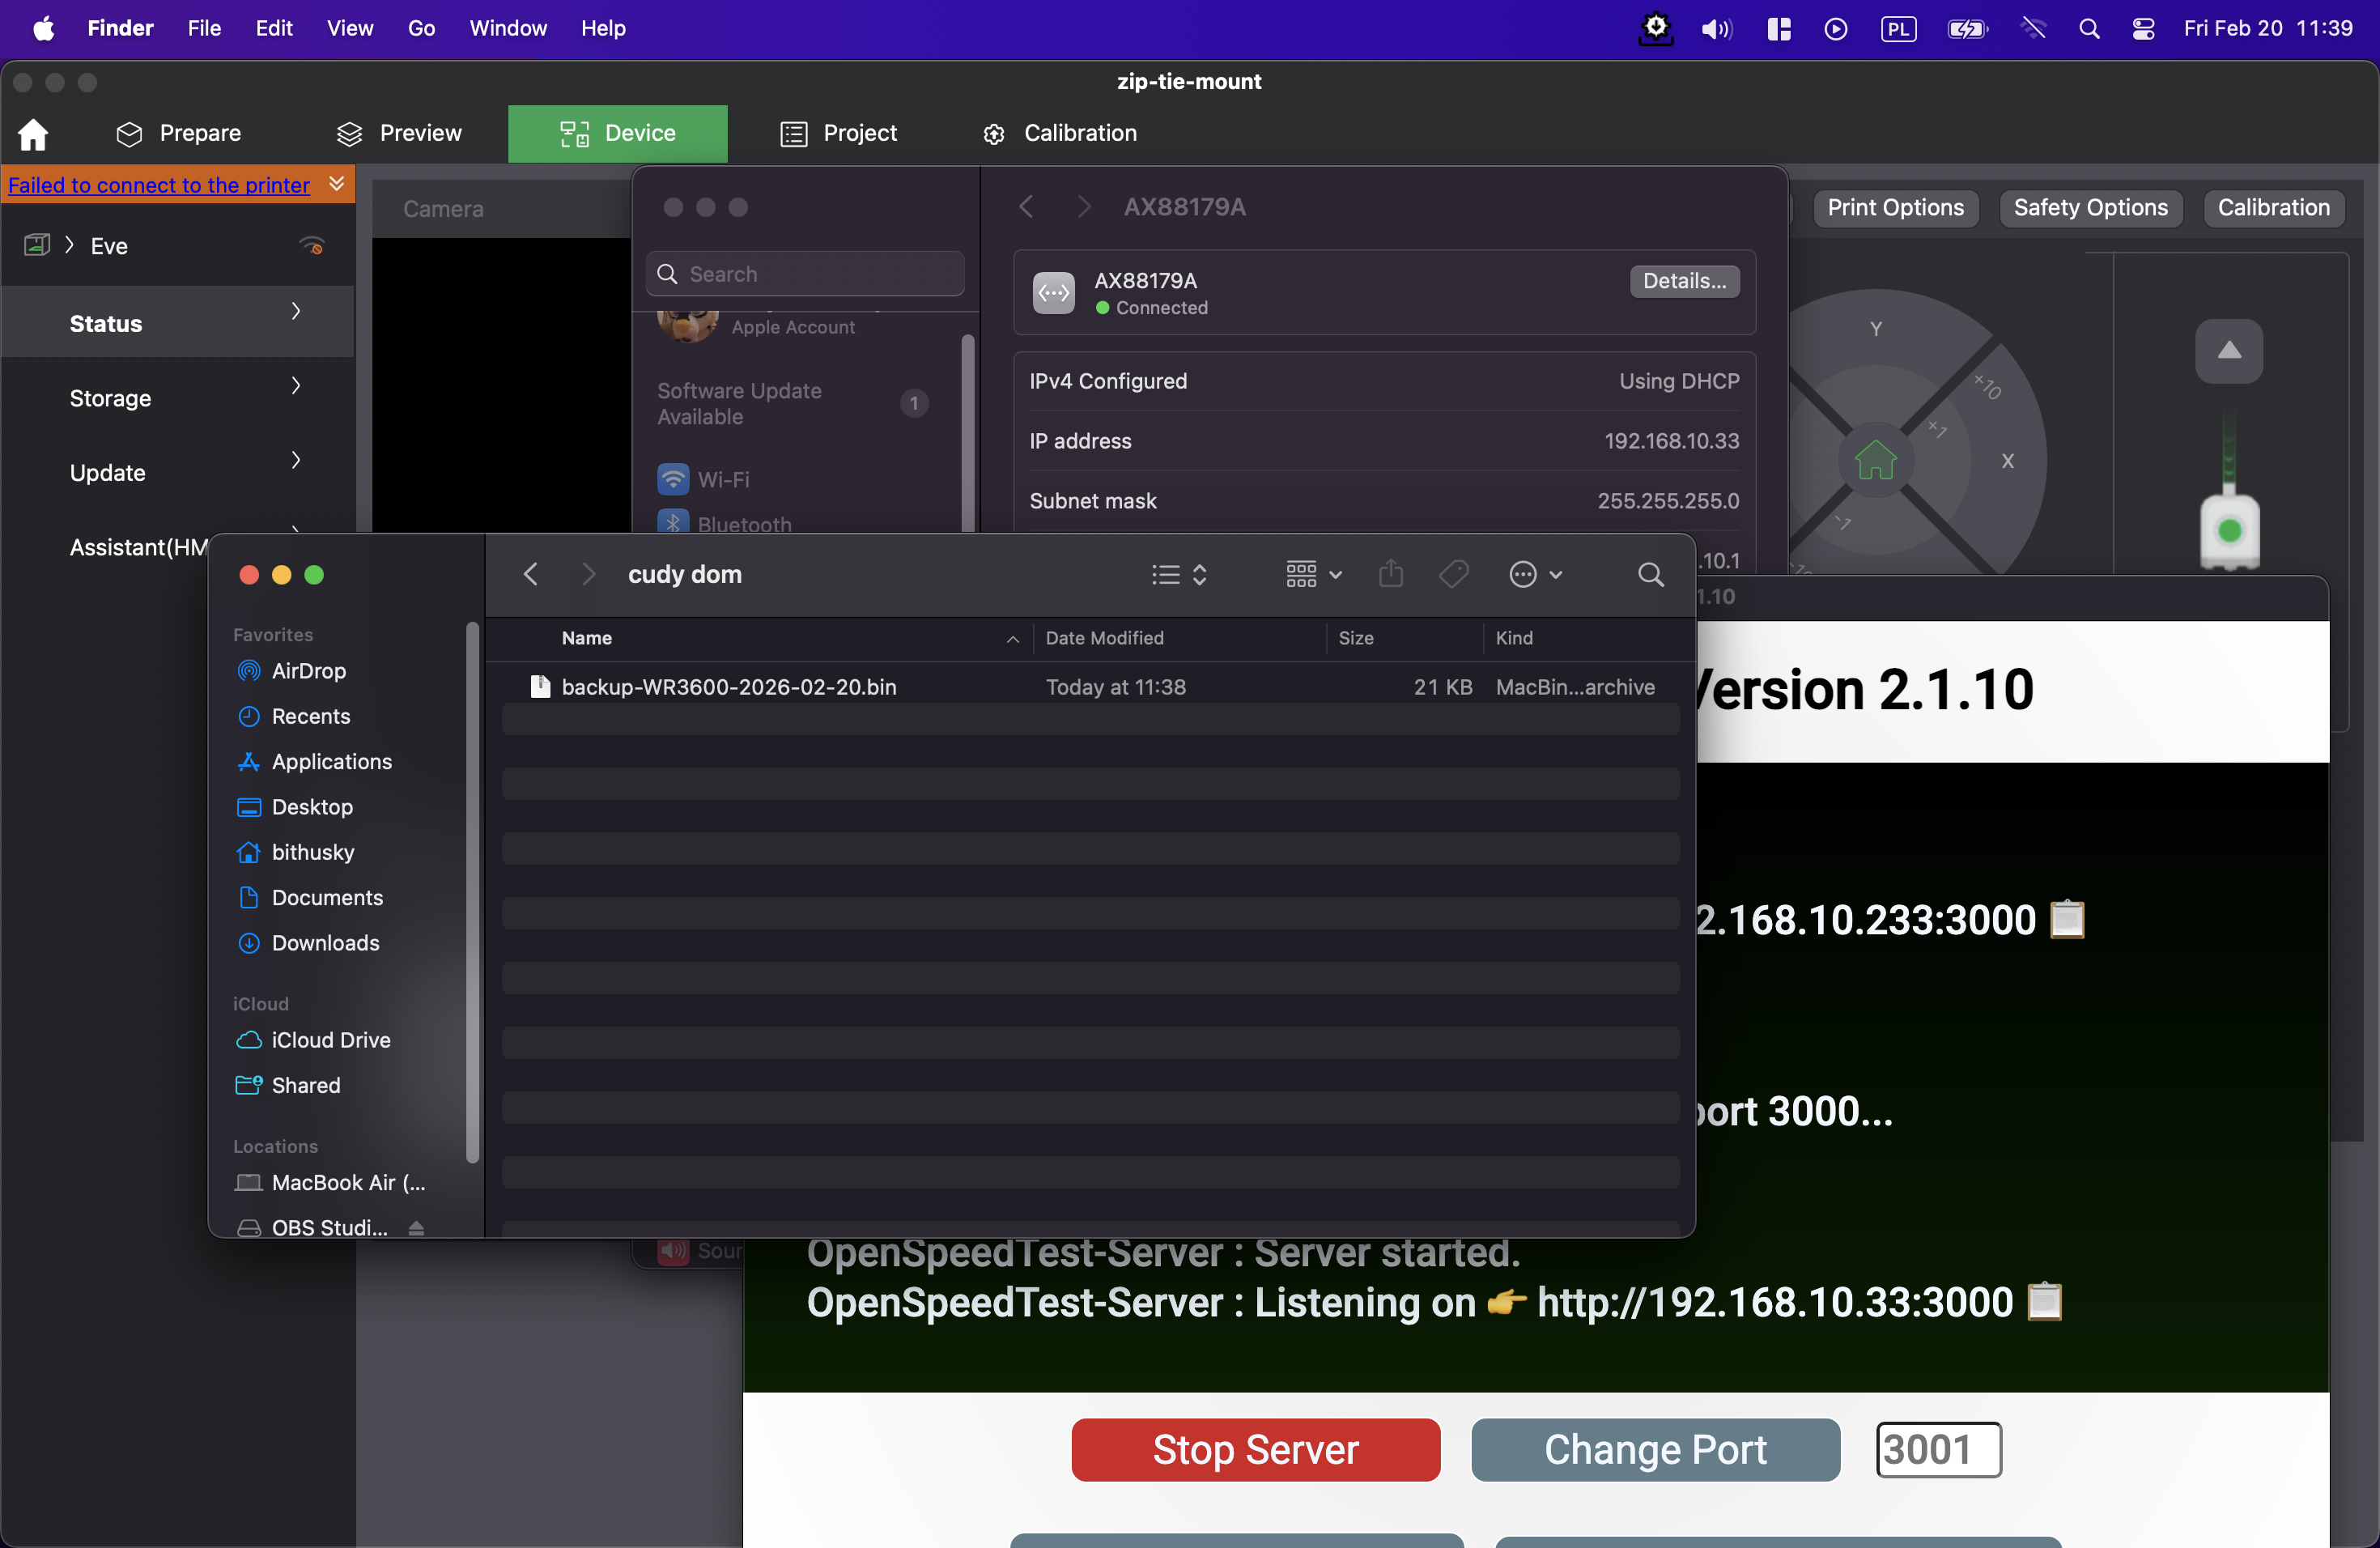This screenshot has height=1548, width=2380.
Task: Copy the 192.168.10.33:3000 address clipboard icon
Action: click(2045, 1301)
